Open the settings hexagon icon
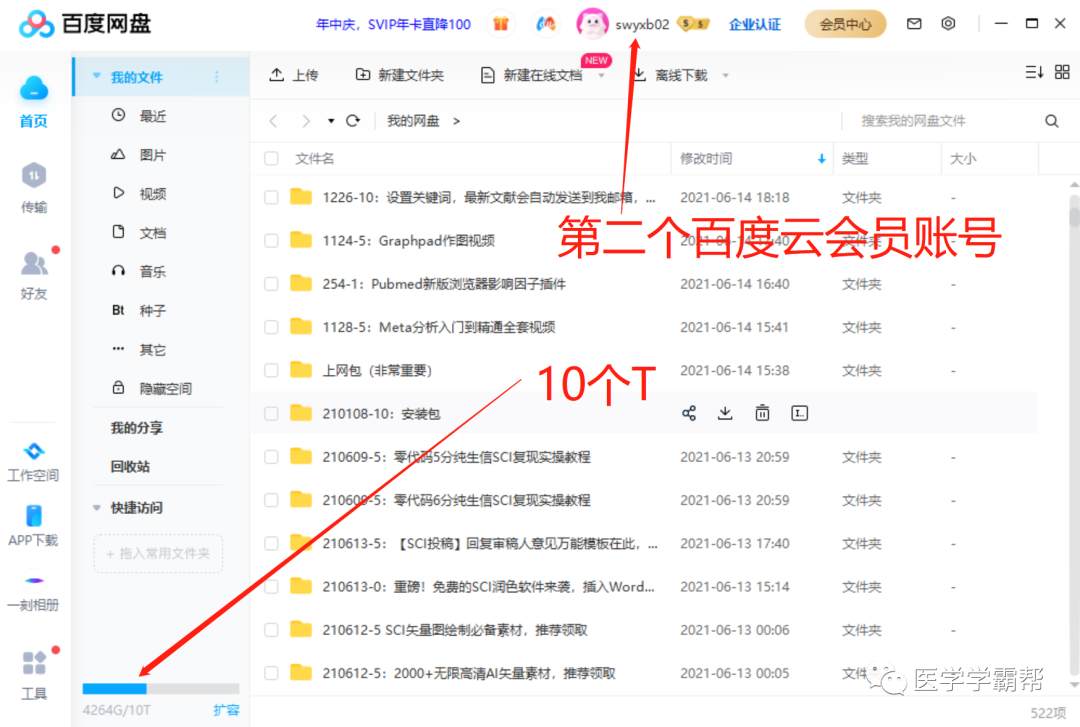This screenshot has width=1080, height=727. [x=948, y=23]
